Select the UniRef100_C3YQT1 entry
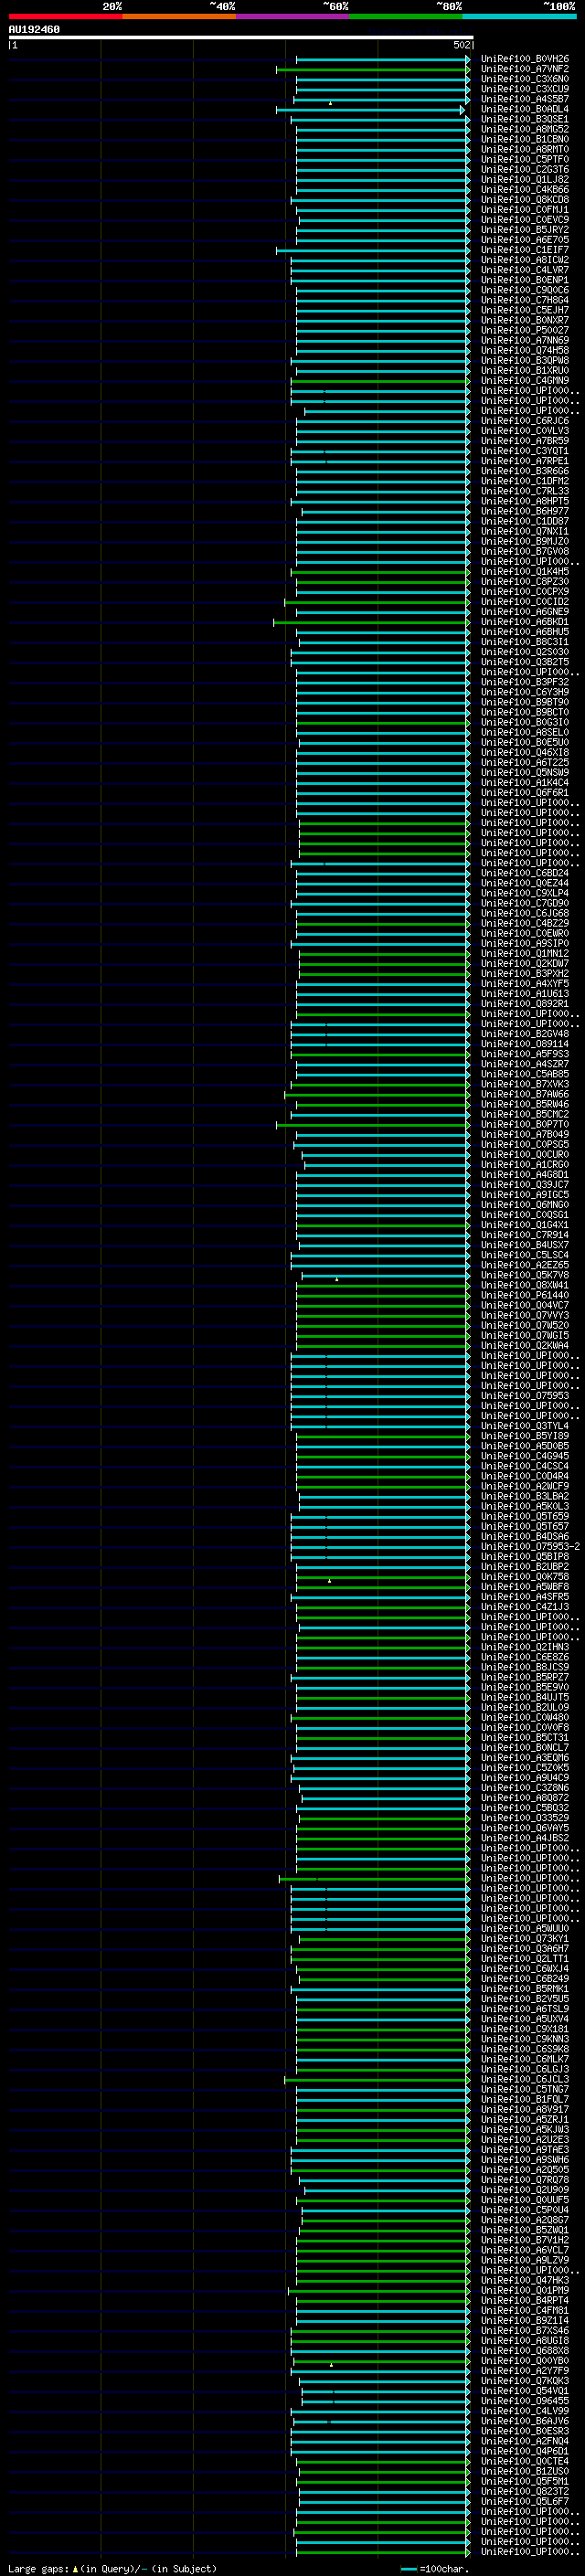The height and width of the screenshot is (2576, 585). pyautogui.click(x=525, y=451)
